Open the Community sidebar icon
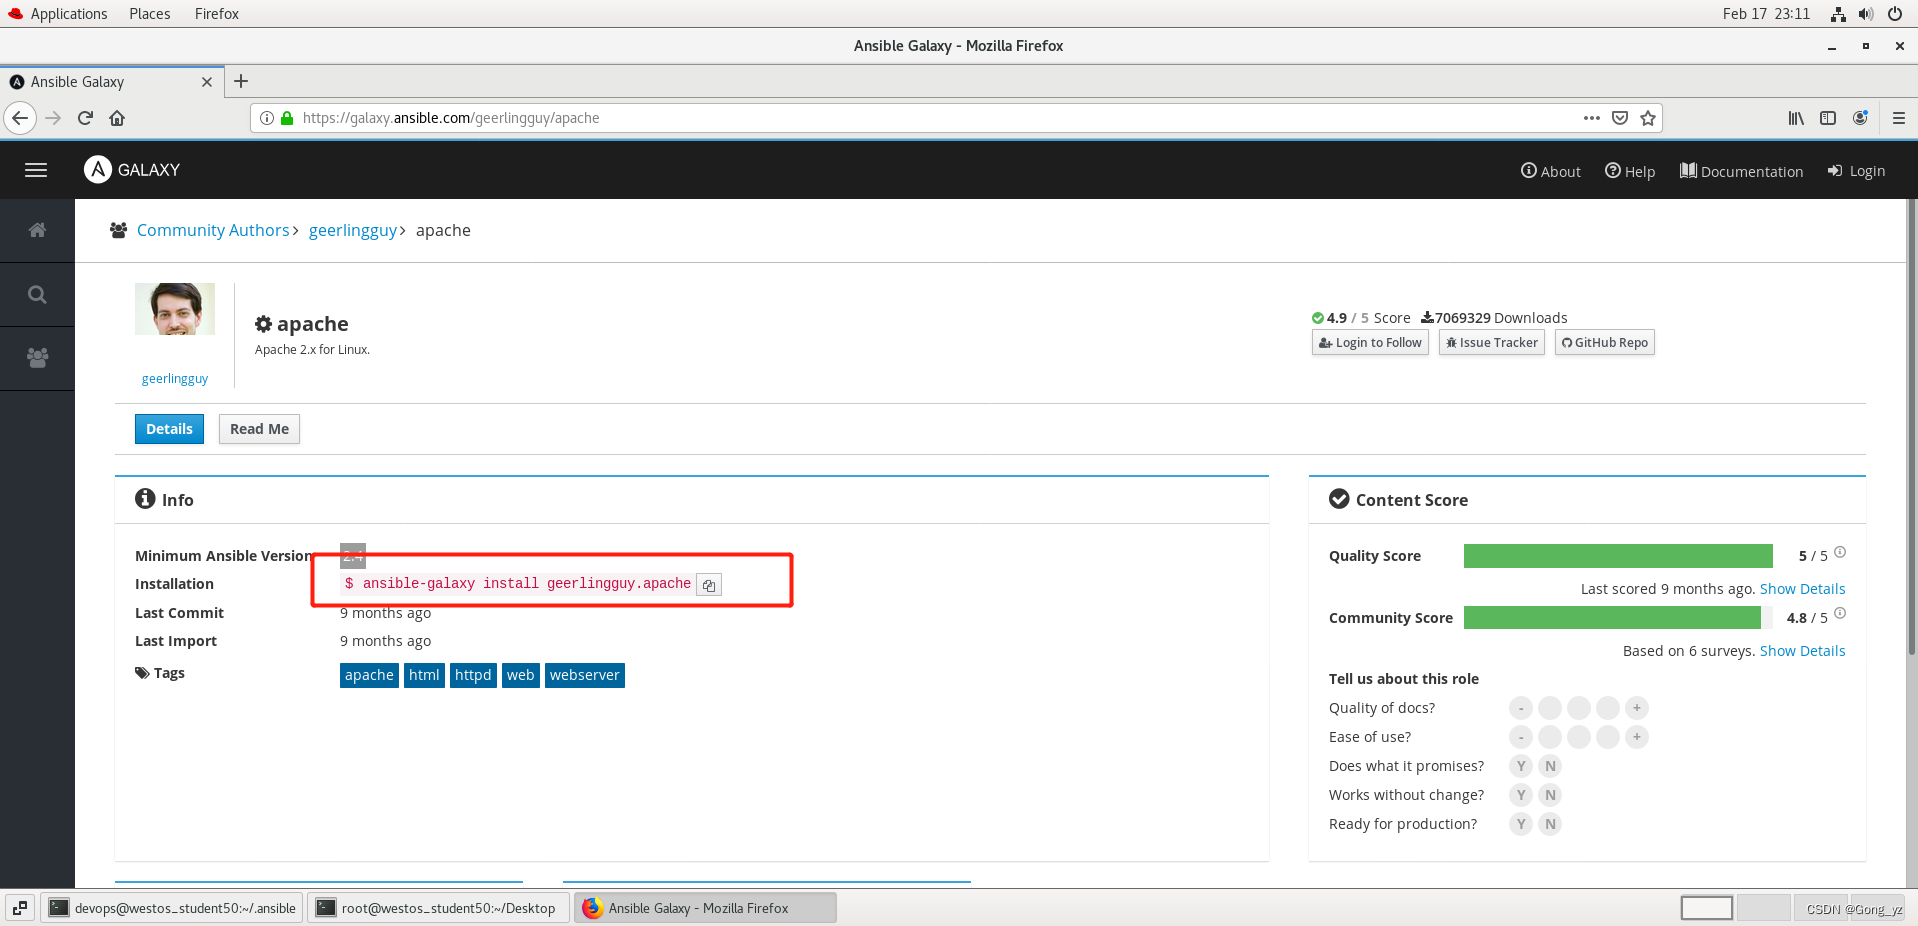The height and width of the screenshot is (926, 1918). 37,358
